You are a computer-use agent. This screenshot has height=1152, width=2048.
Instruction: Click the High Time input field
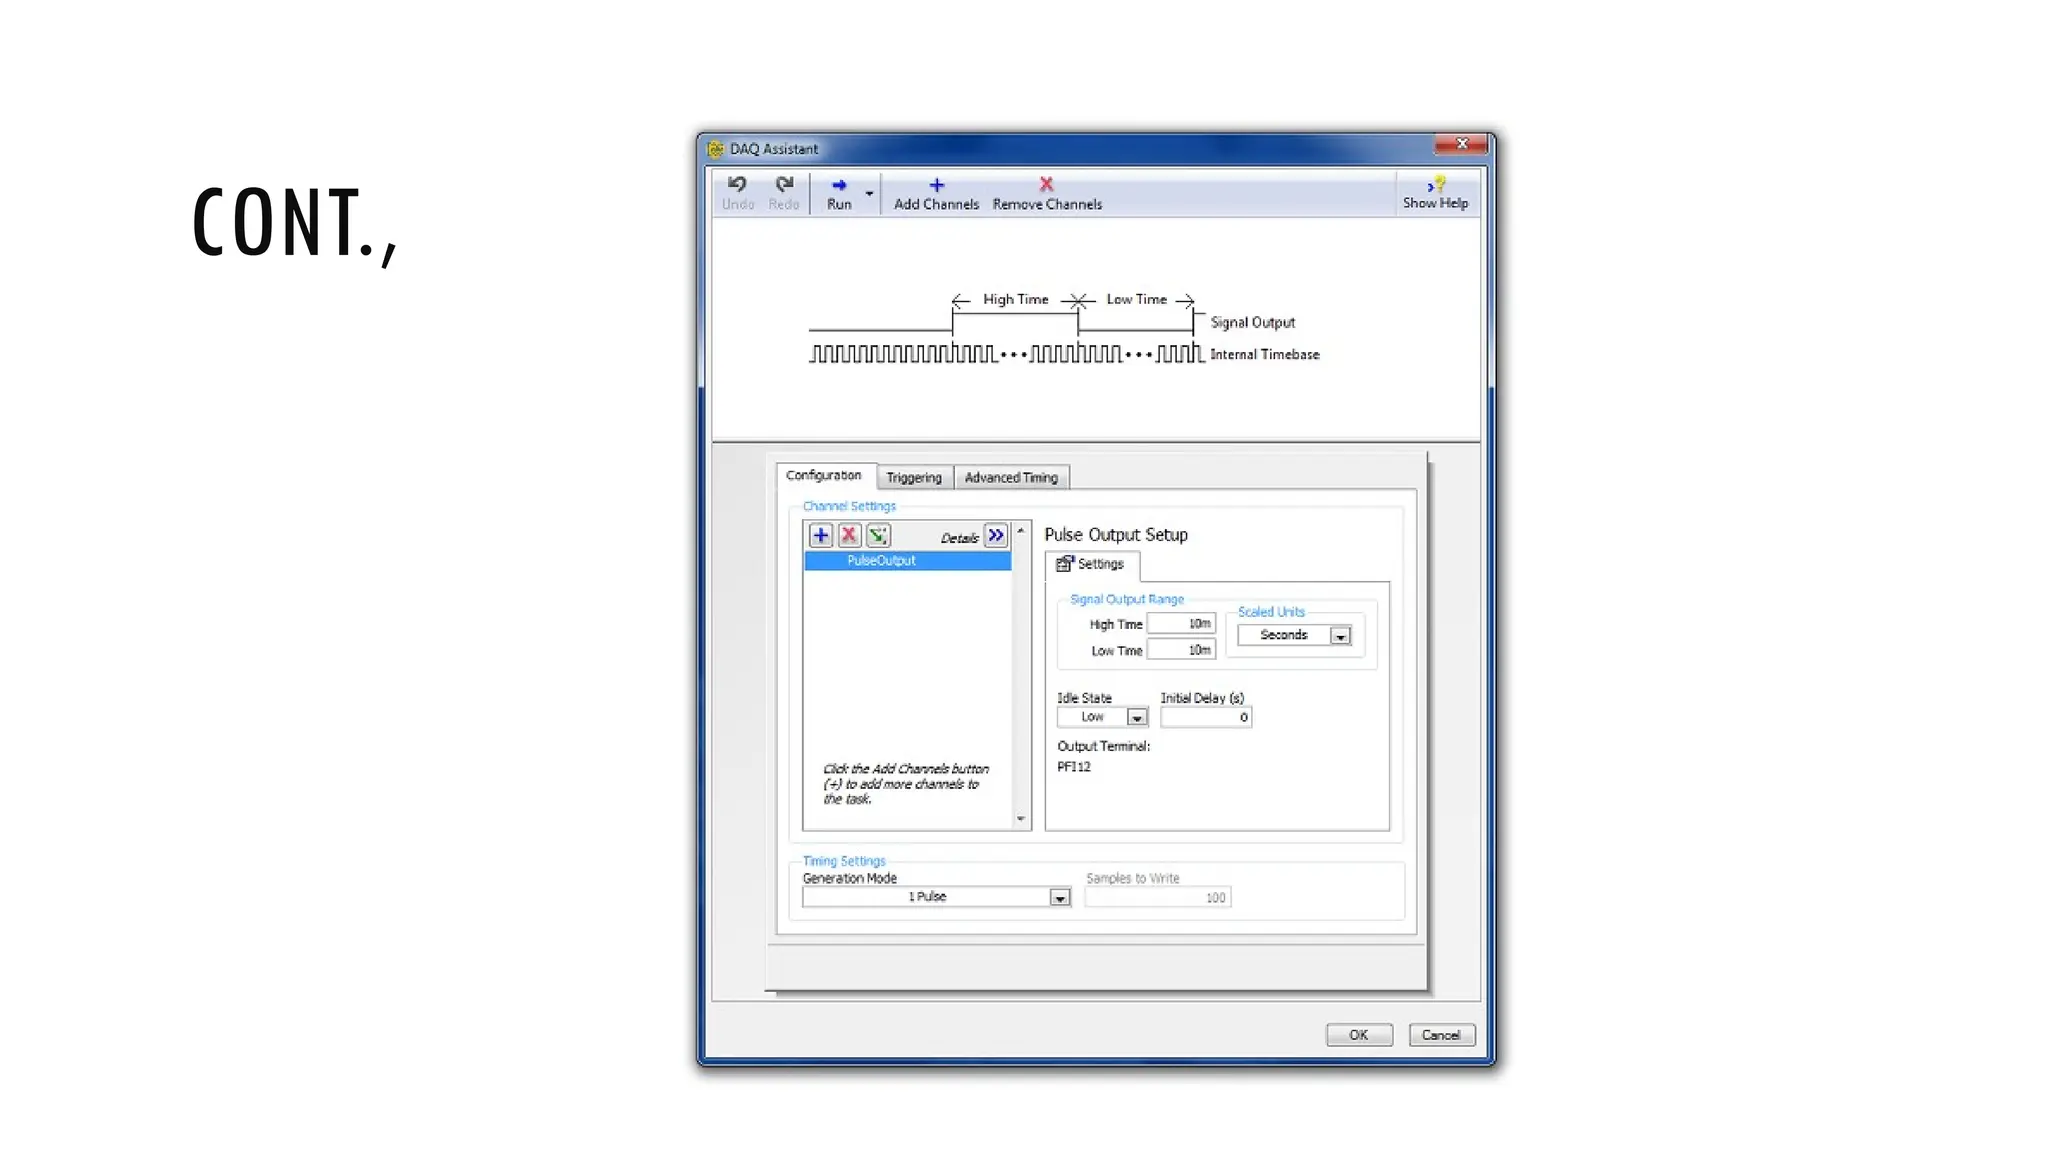pyautogui.click(x=1181, y=624)
